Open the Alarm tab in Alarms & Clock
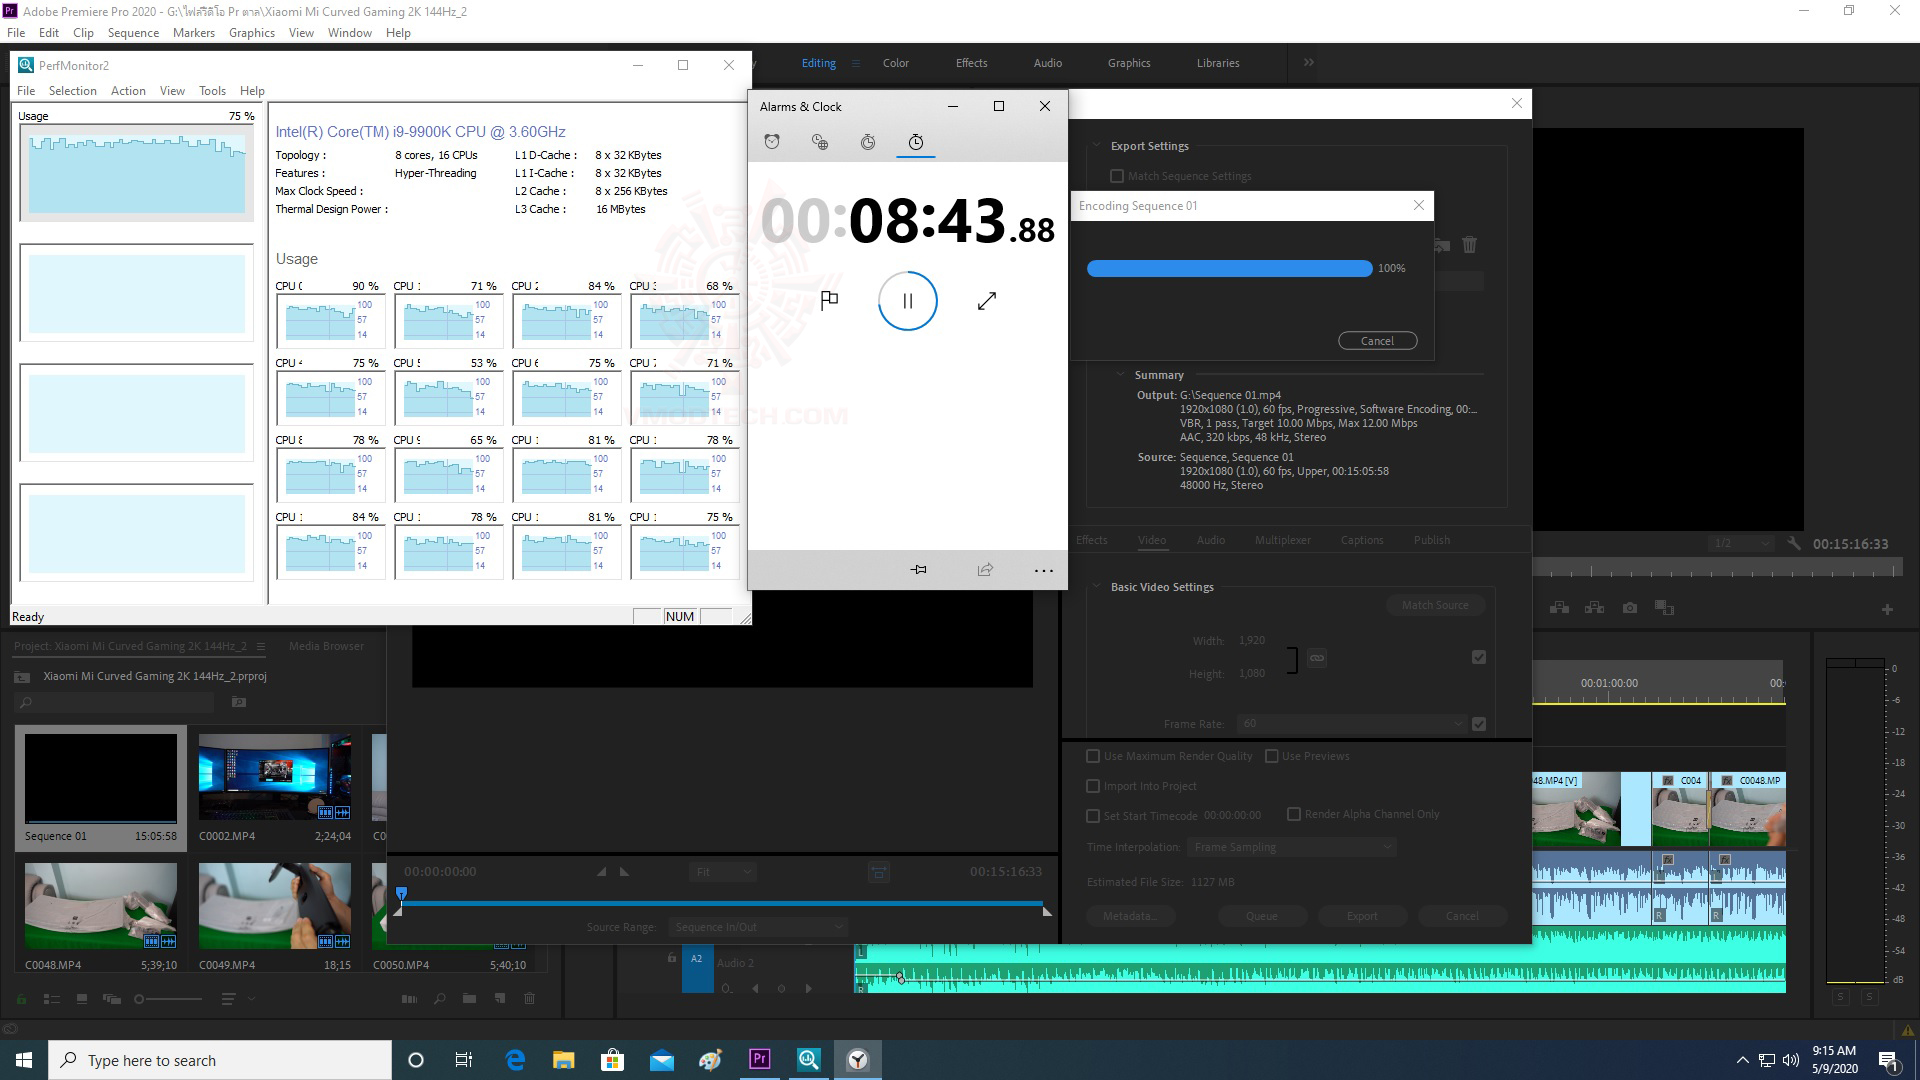The image size is (1920, 1080). click(772, 142)
